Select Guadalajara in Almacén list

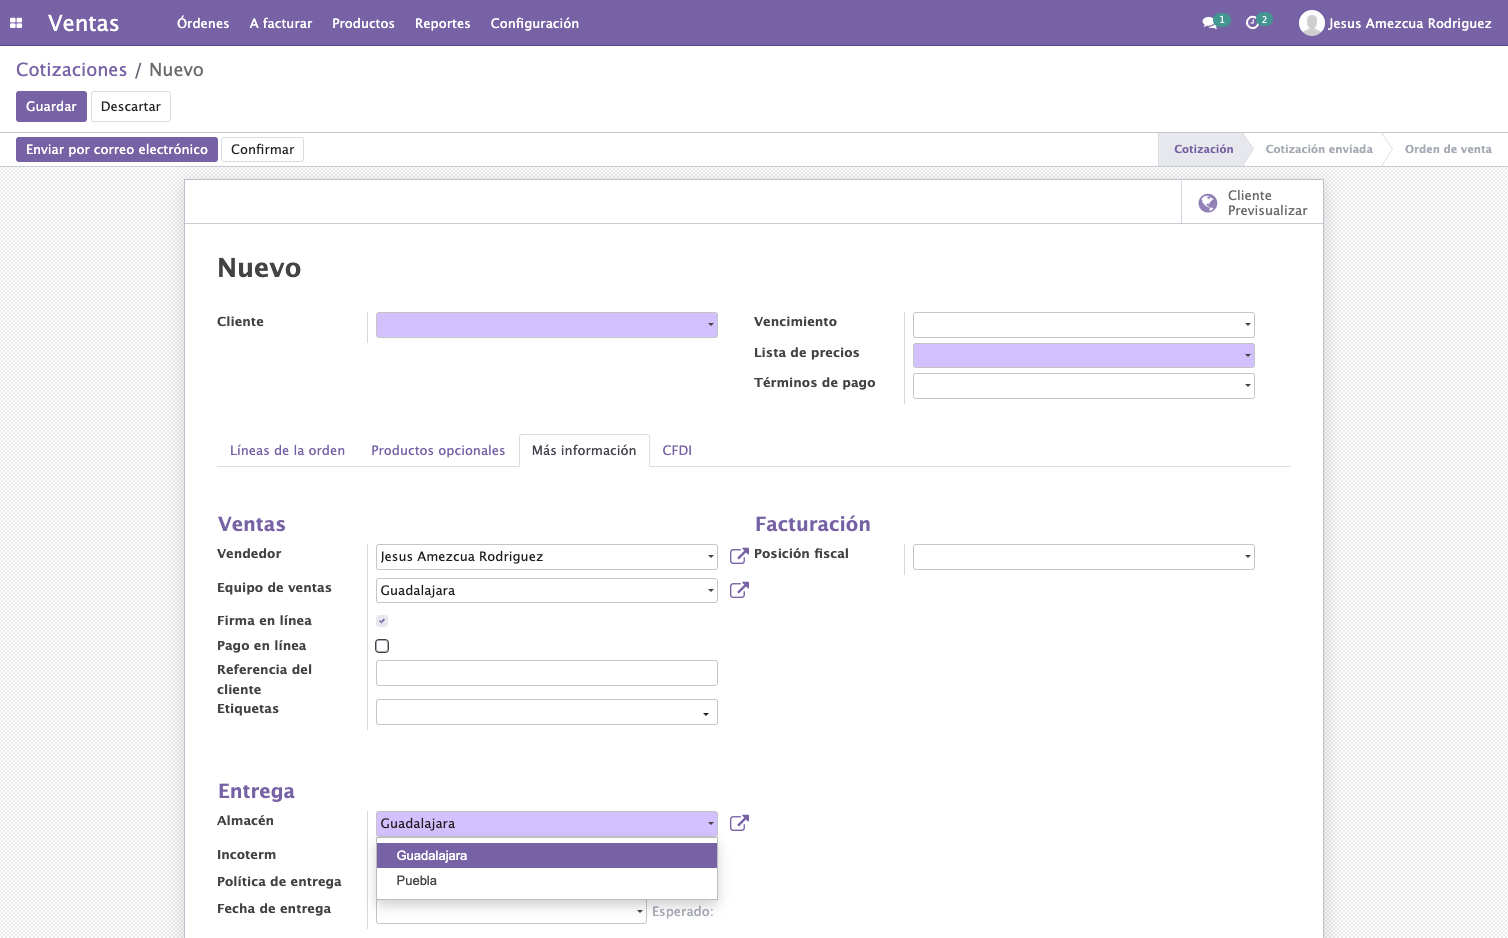coord(547,856)
